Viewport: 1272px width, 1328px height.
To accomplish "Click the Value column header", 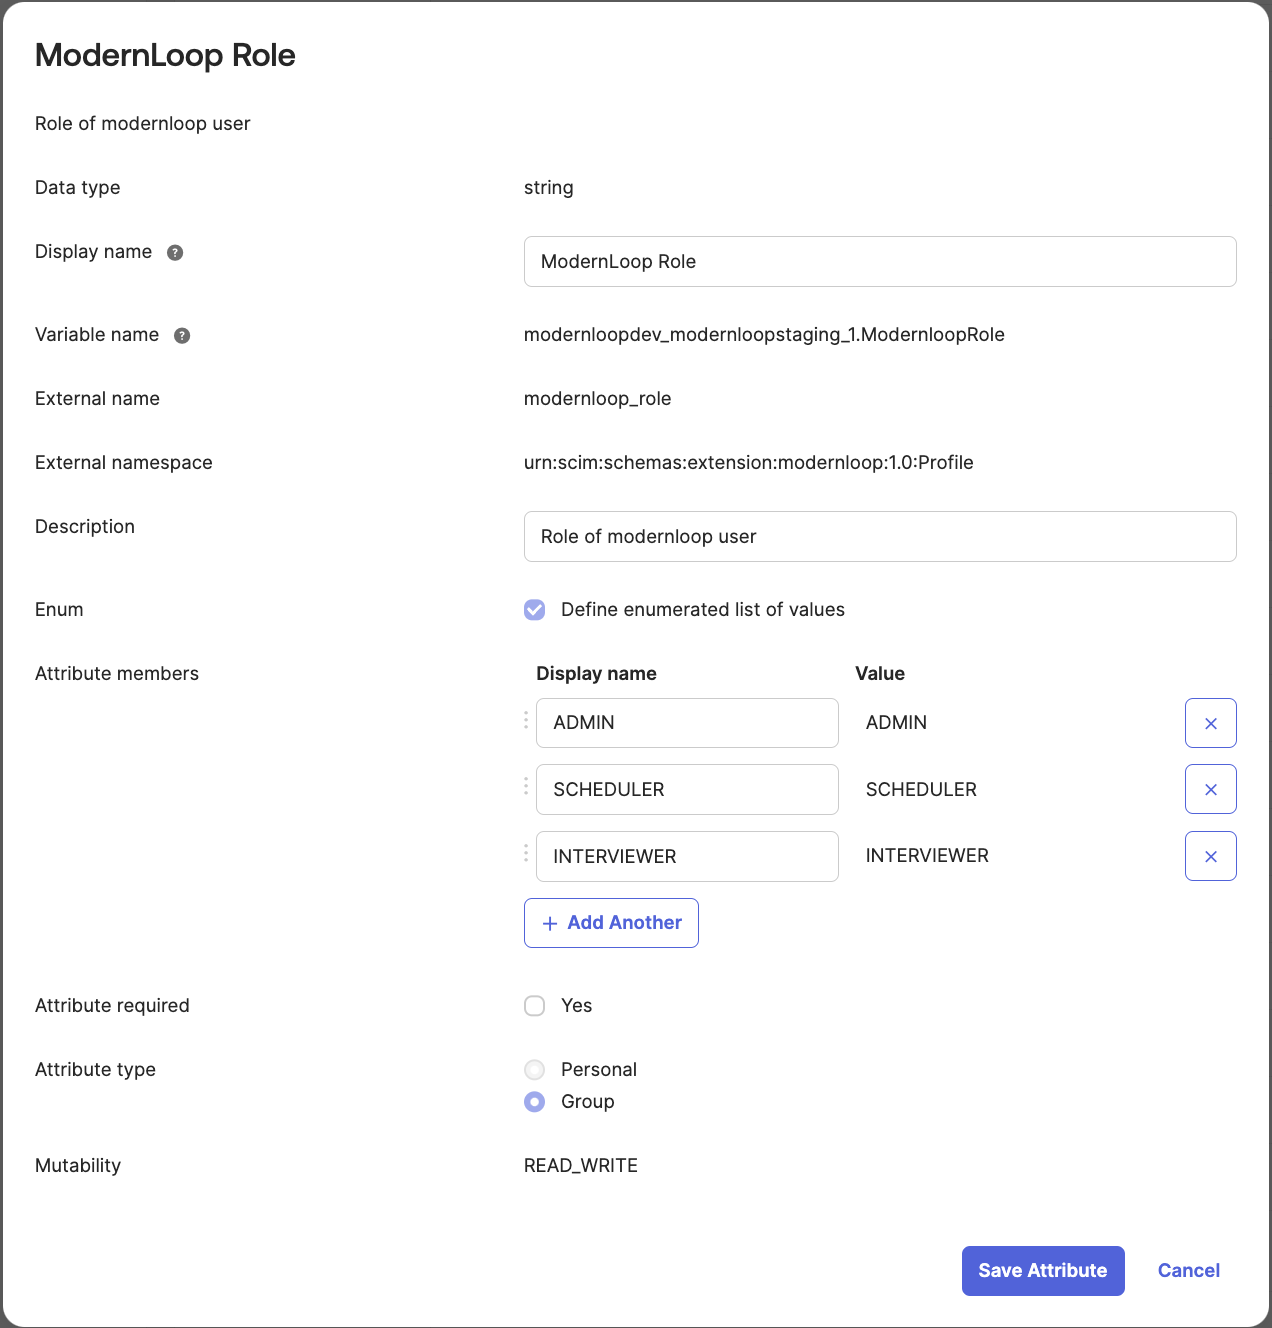I will (880, 674).
